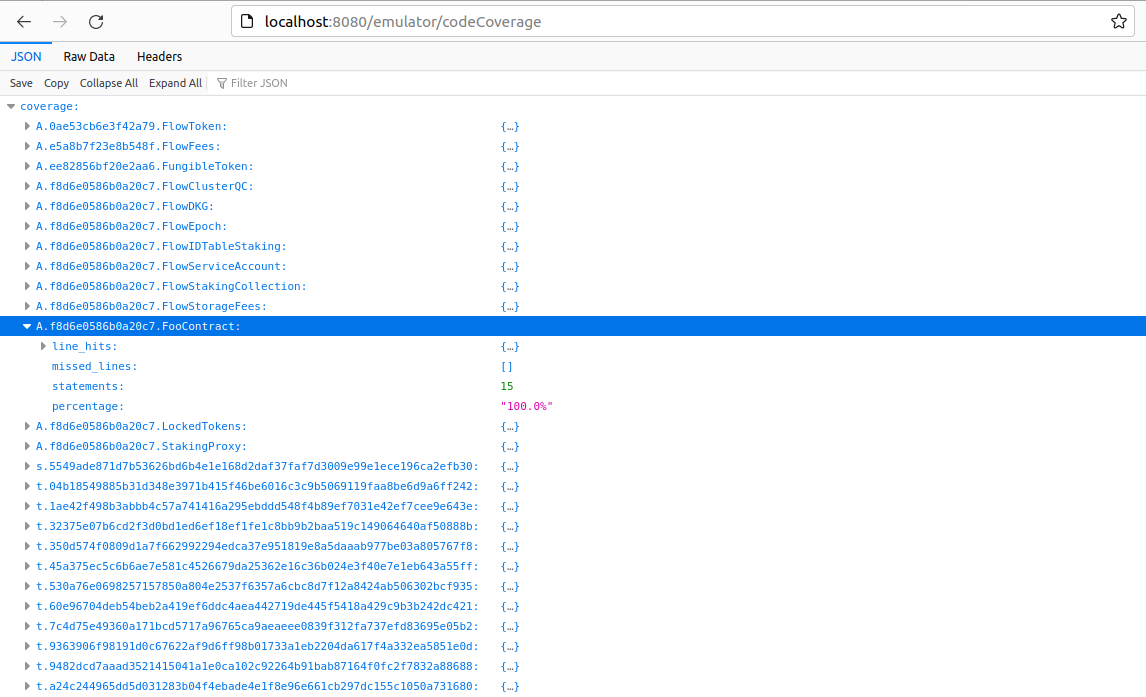Click the FlowToken collapsed object value
Image resolution: width=1146 pixels, height=697 pixels.
point(510,126)
